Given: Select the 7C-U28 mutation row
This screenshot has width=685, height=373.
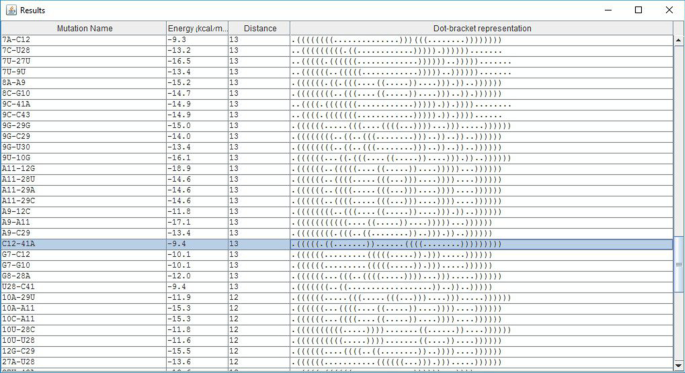Looking at the screenshot, I should point(337,51).
